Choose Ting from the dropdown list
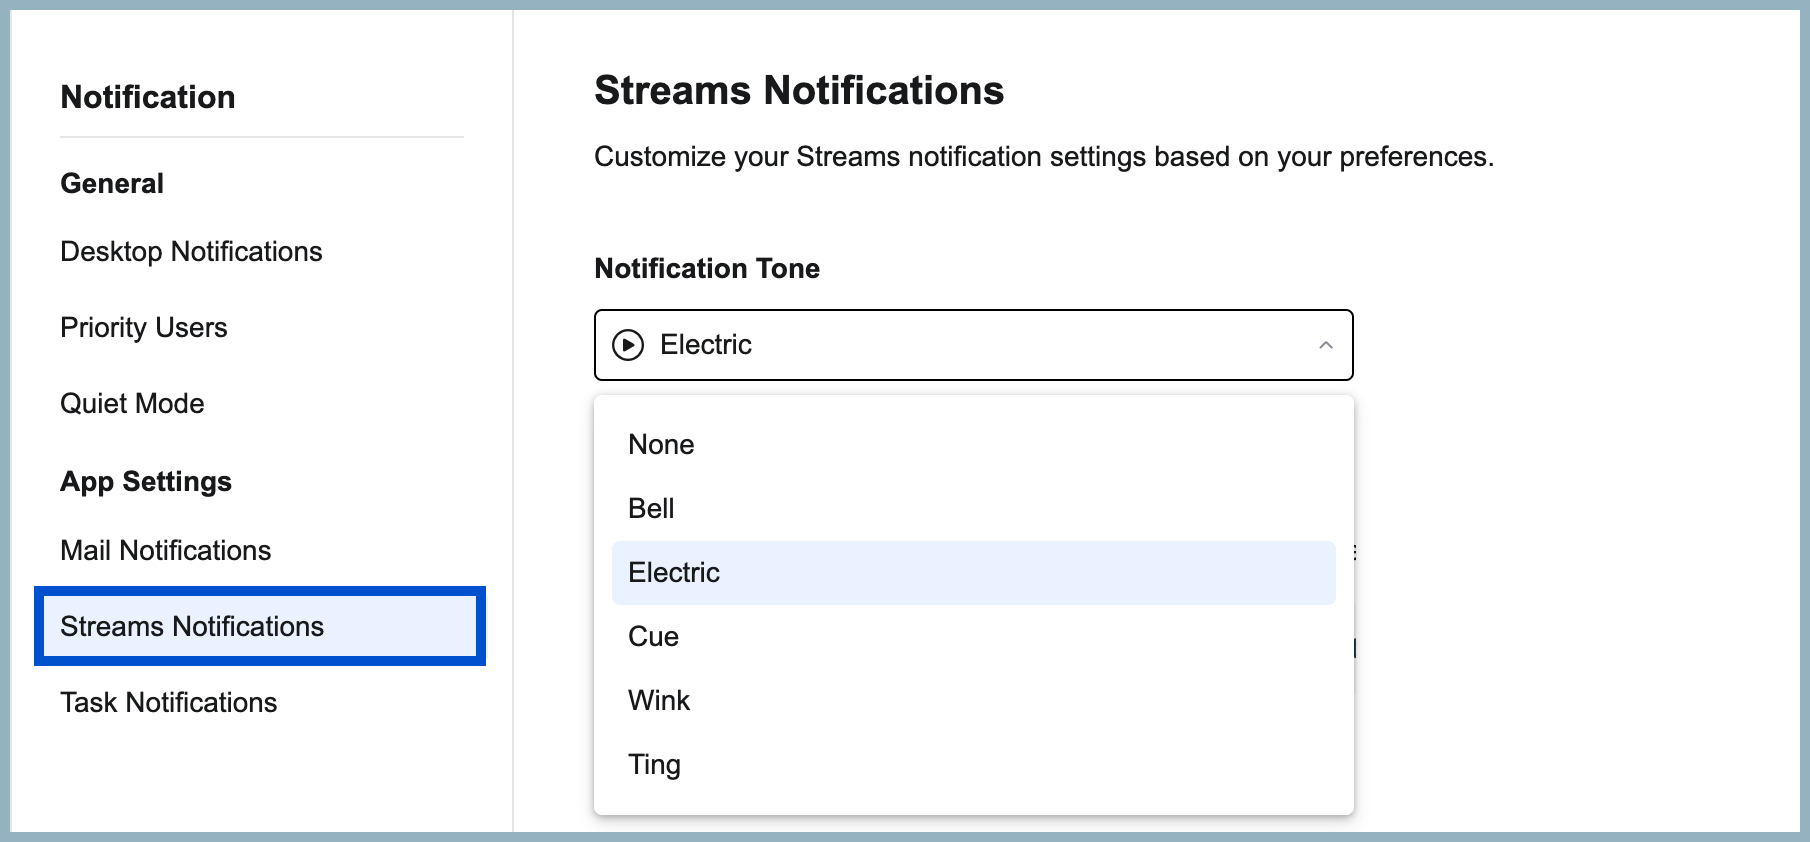1810x842 pixels. (x=654, y=764)
